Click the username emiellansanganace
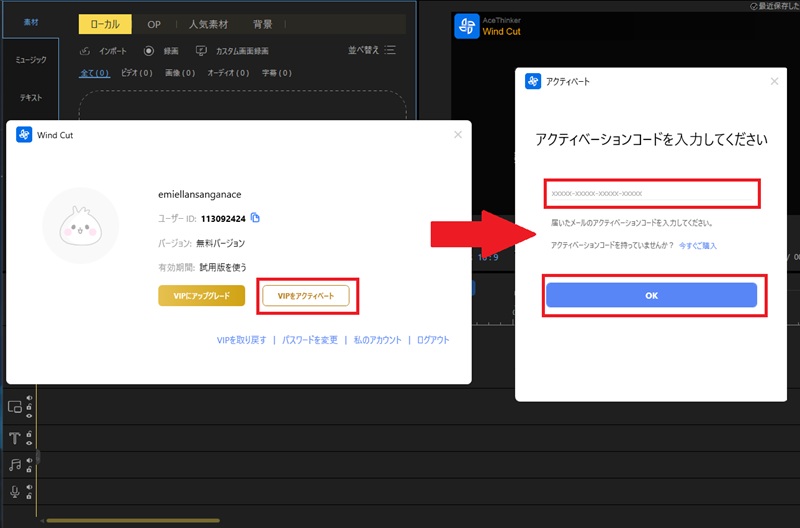This screenshot has height=528, width=800. [199, 194]
